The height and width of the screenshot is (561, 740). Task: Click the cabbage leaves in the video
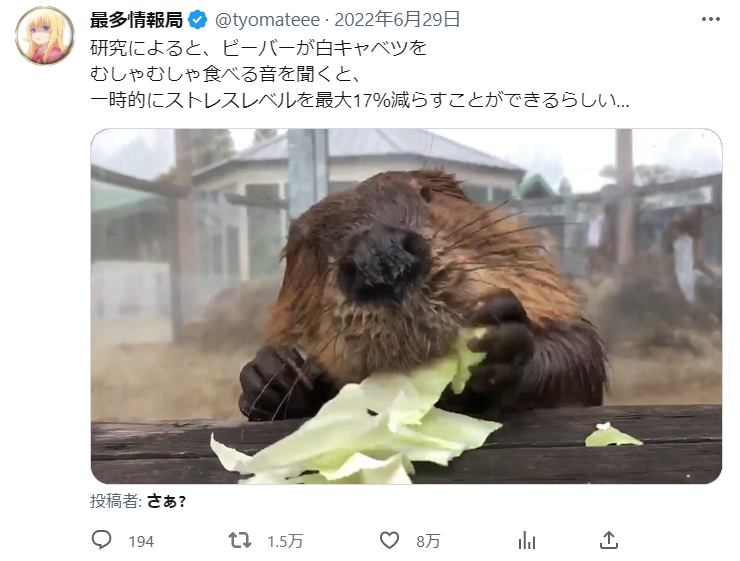(357, 427)
